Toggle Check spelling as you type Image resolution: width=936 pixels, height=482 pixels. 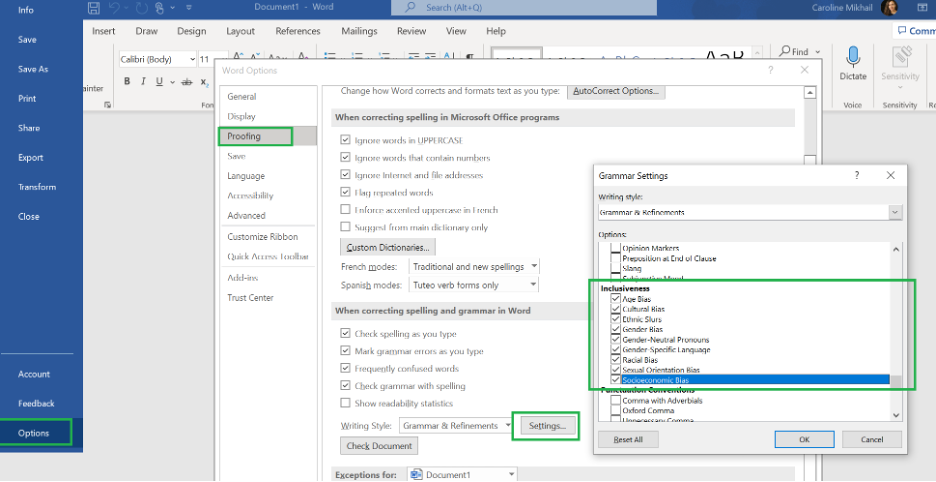(345, 333)
